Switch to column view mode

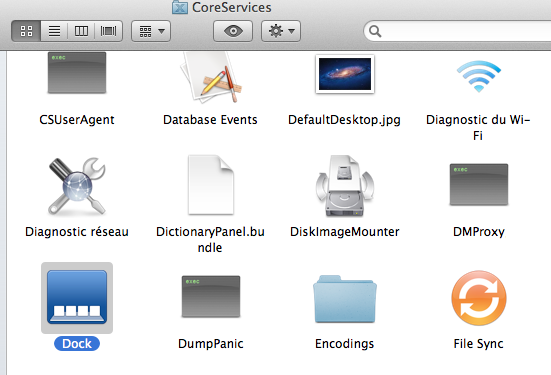coord(81,31)
